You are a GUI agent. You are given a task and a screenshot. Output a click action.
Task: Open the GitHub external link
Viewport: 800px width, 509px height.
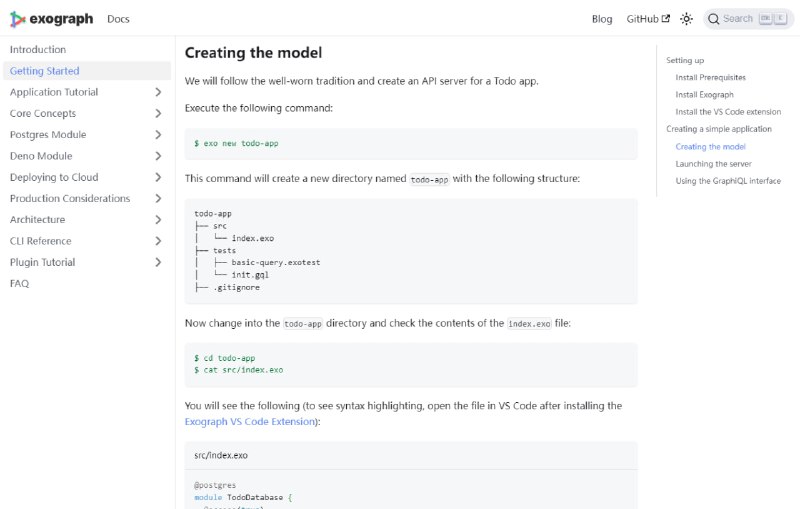pos(648,19)
